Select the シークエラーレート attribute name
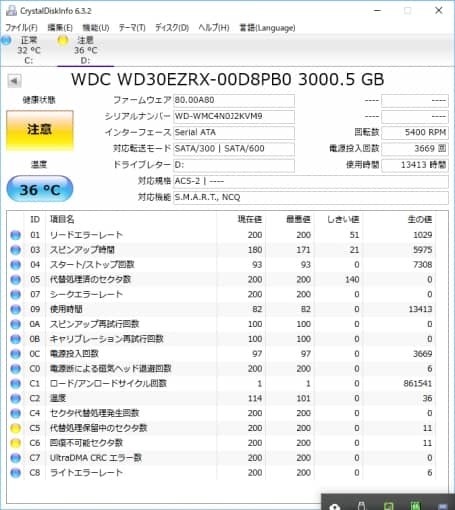This screenshot has height=510, width=455. pos(86,294)
